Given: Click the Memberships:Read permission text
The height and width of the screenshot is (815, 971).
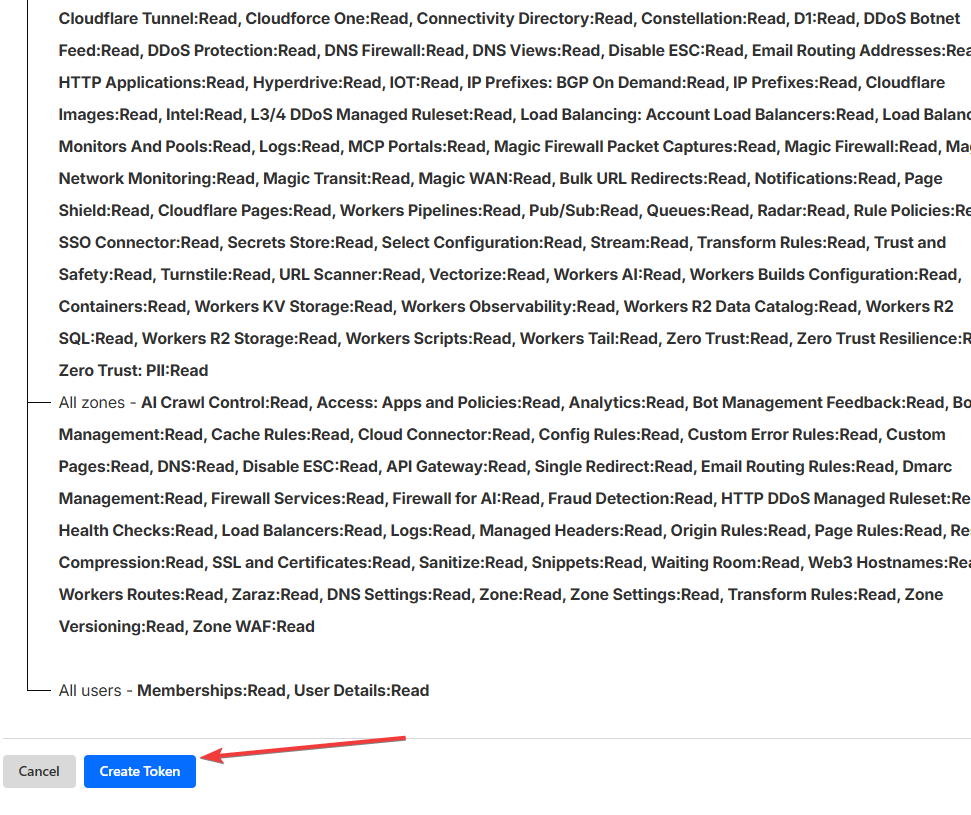Looking at the screenshot, I should pos(211,690).
